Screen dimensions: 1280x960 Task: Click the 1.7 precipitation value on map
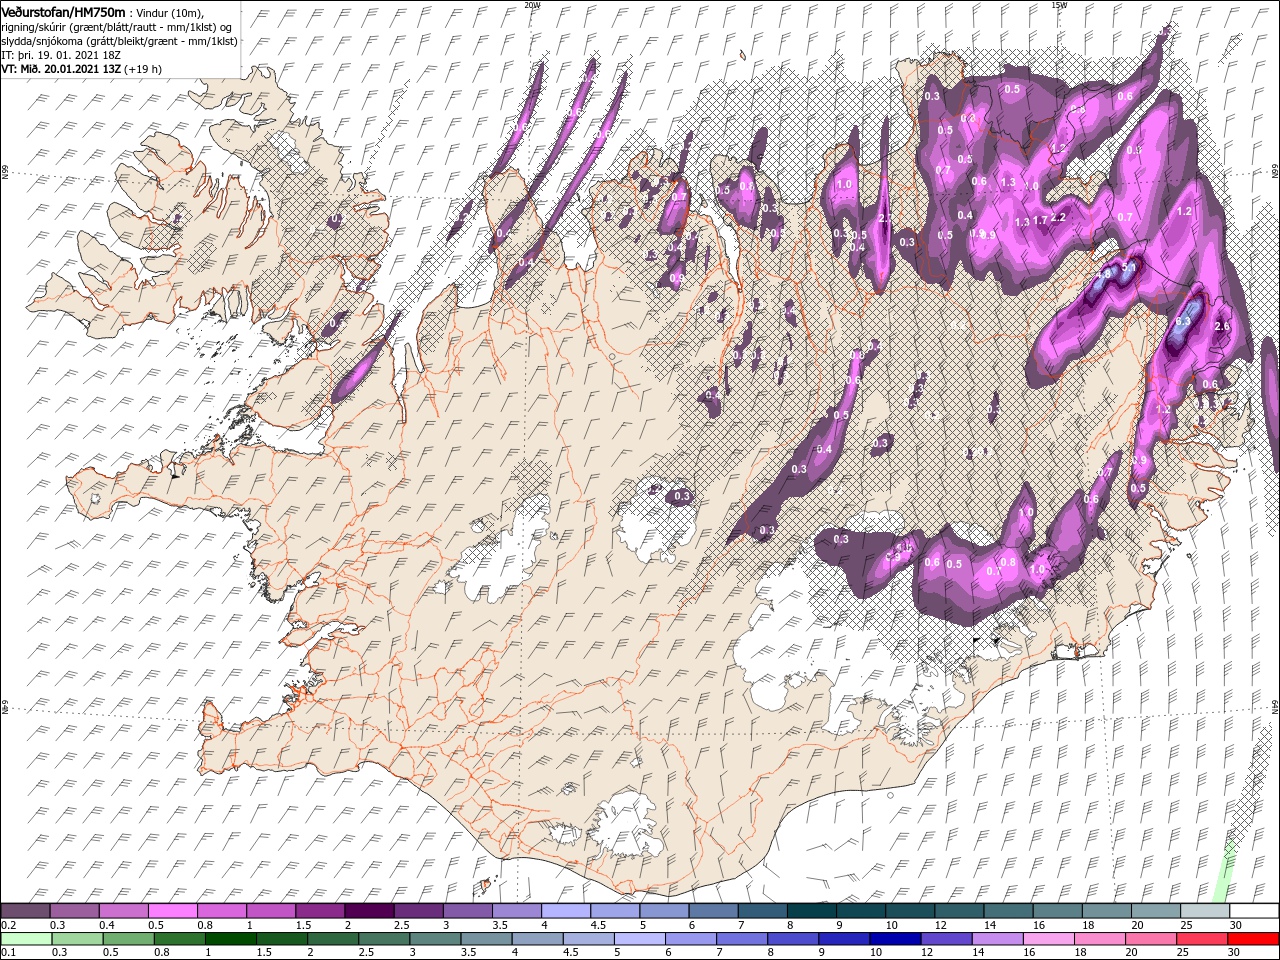(1040, 221)
